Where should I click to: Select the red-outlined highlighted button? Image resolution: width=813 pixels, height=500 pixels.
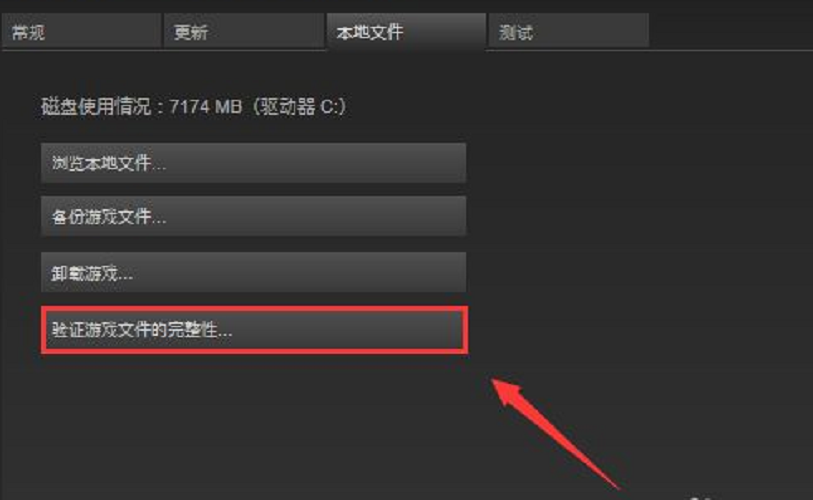pyautogui.click(x=255, y=330)
